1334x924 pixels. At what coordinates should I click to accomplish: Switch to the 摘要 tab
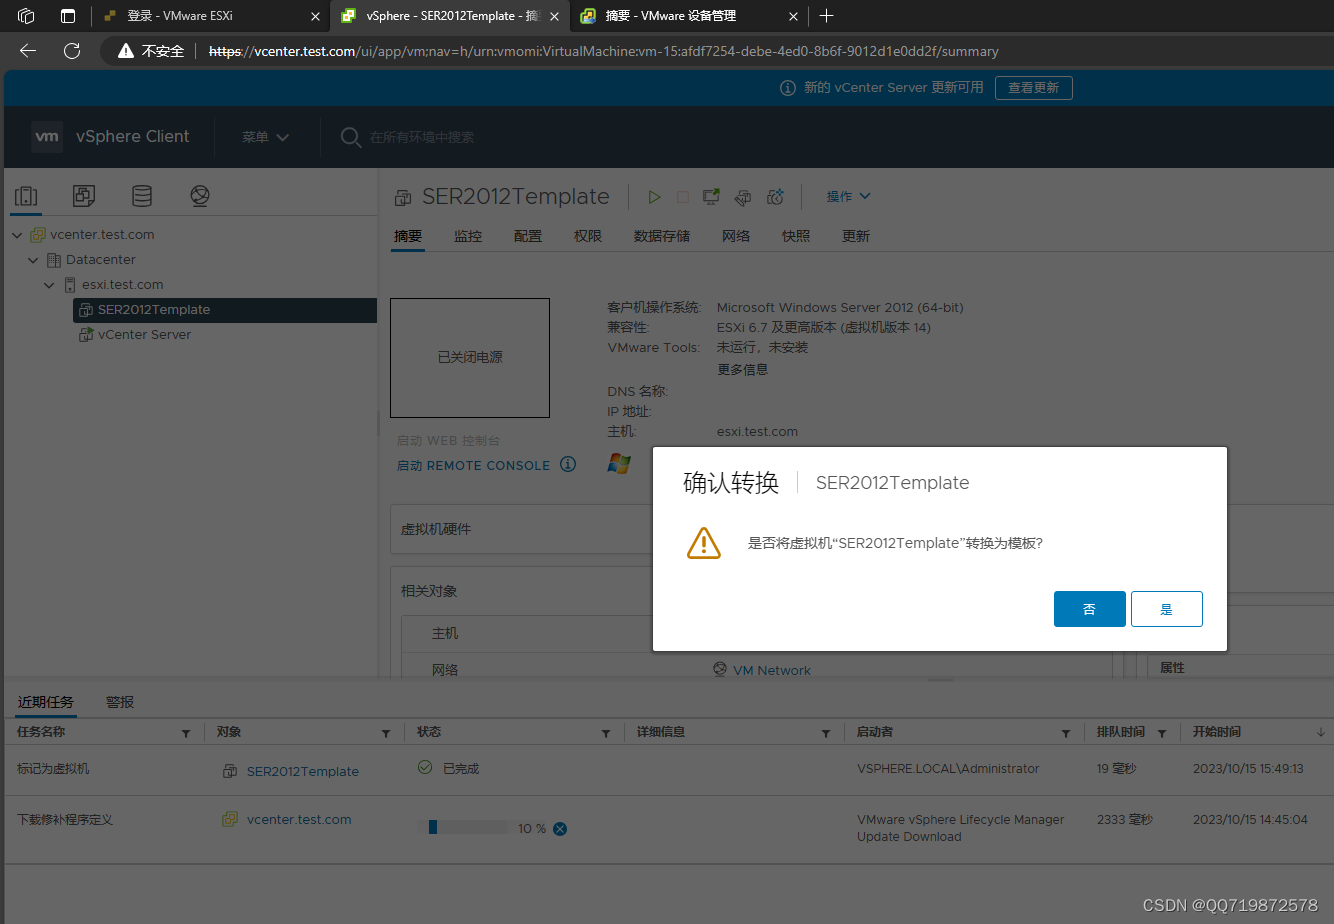click(x=408, y=236)
